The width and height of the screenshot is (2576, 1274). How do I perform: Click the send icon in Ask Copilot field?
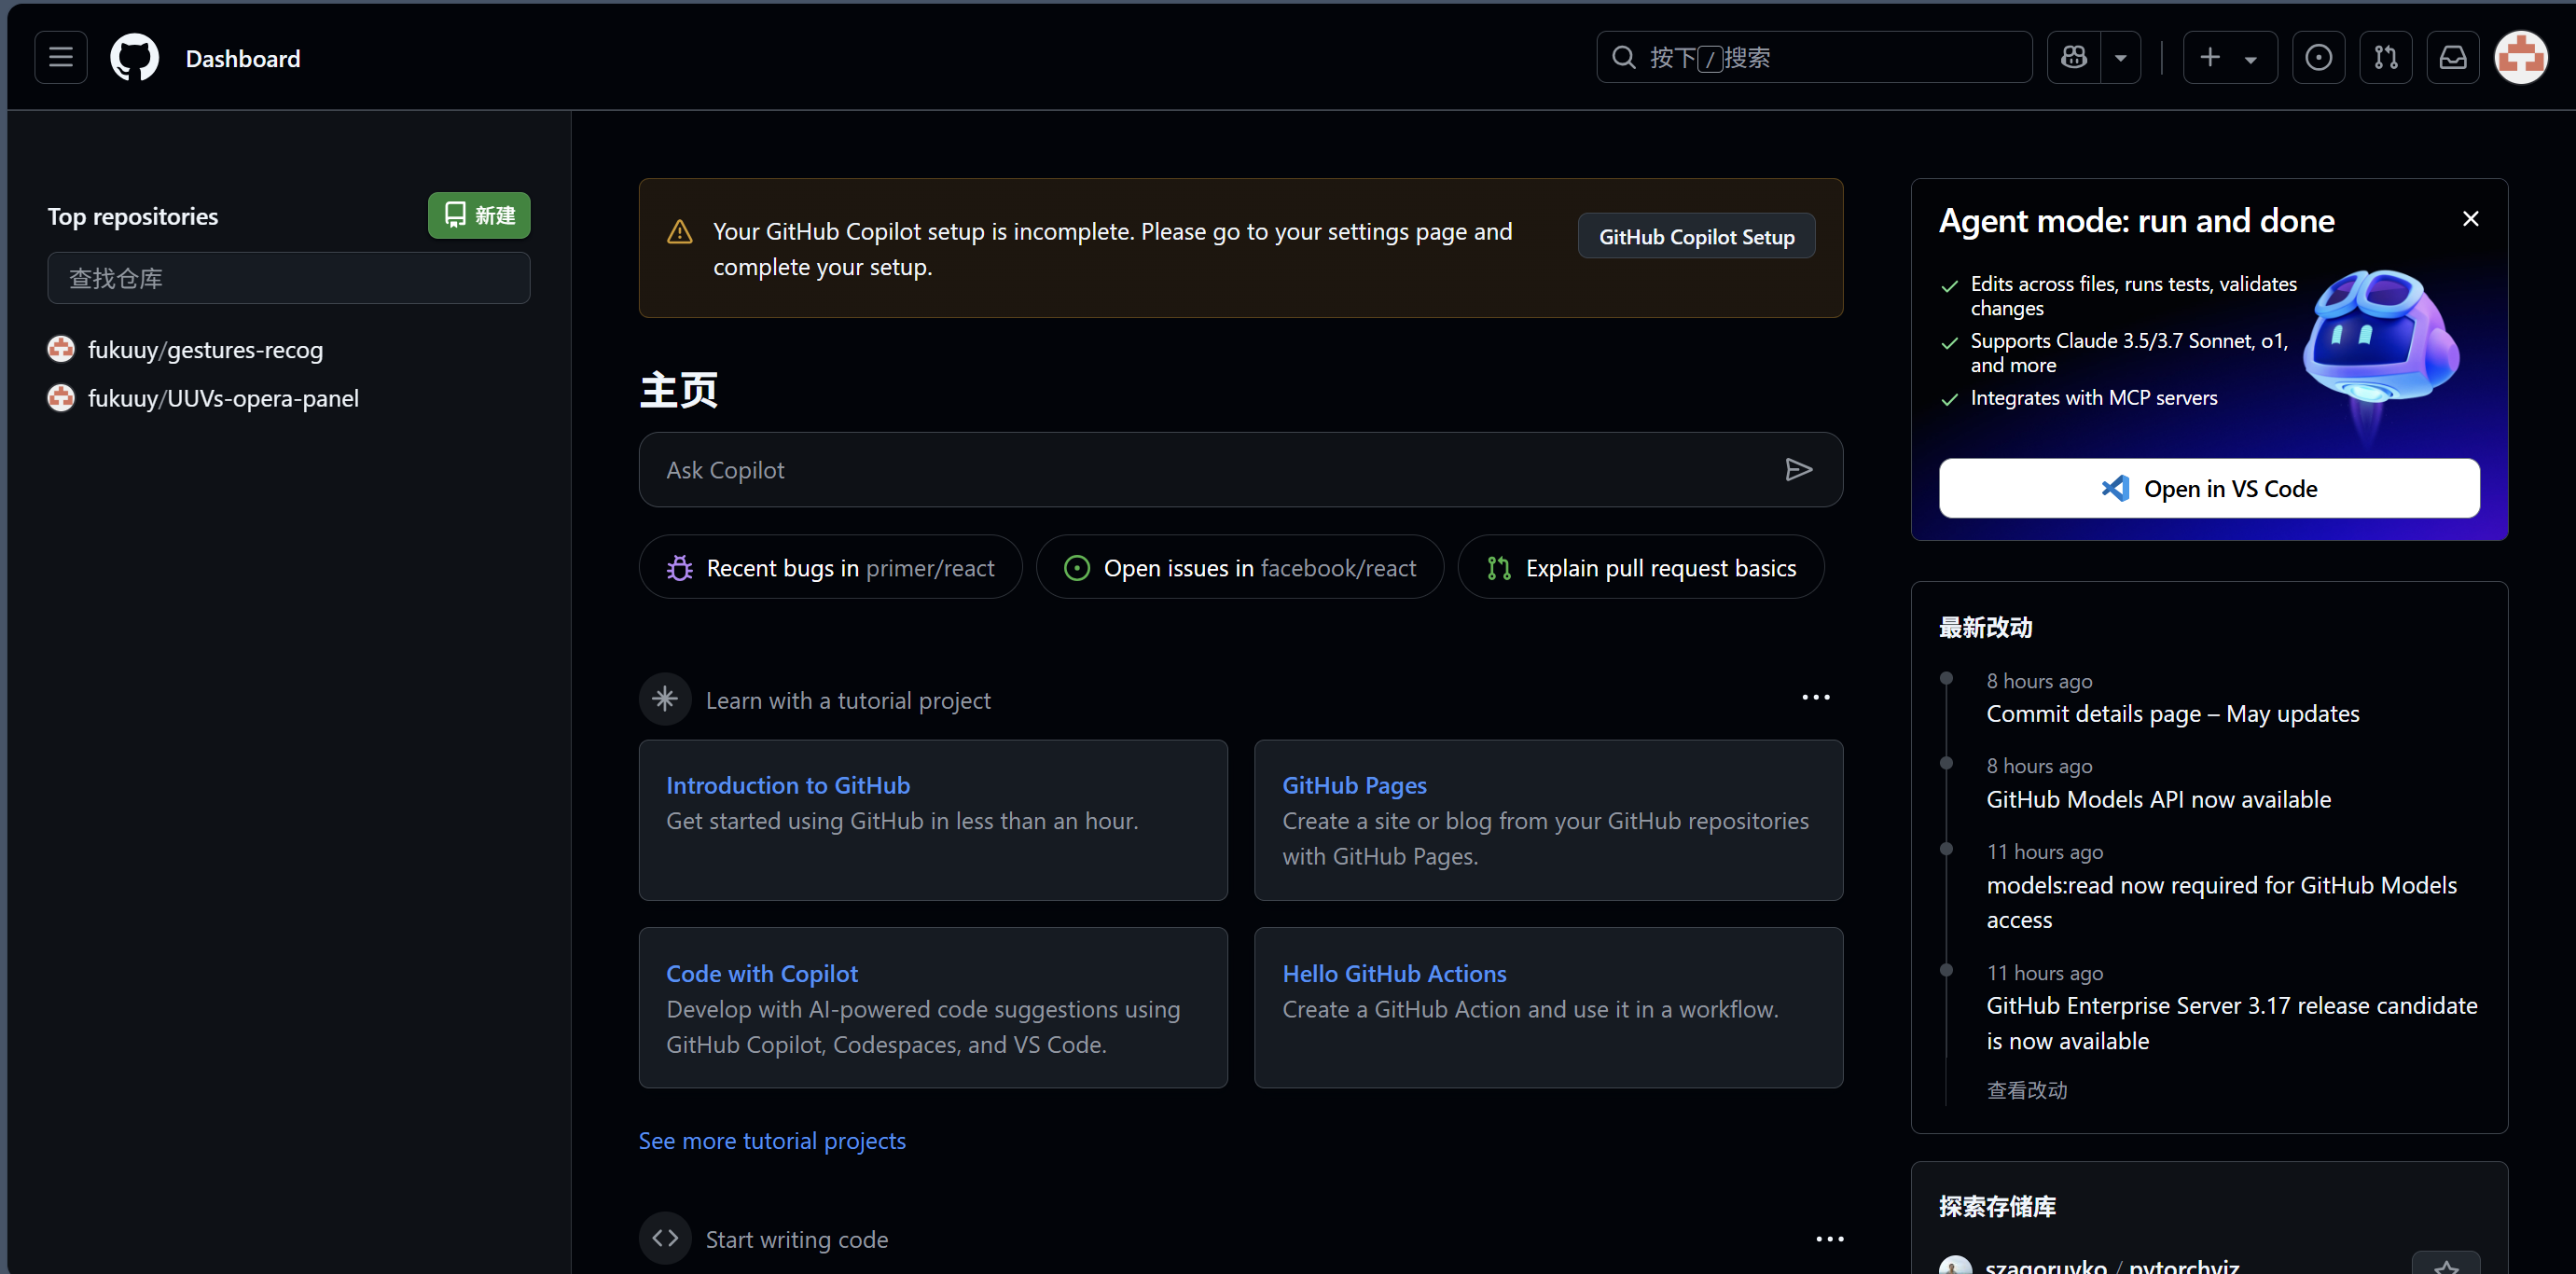coord(1799,469)
